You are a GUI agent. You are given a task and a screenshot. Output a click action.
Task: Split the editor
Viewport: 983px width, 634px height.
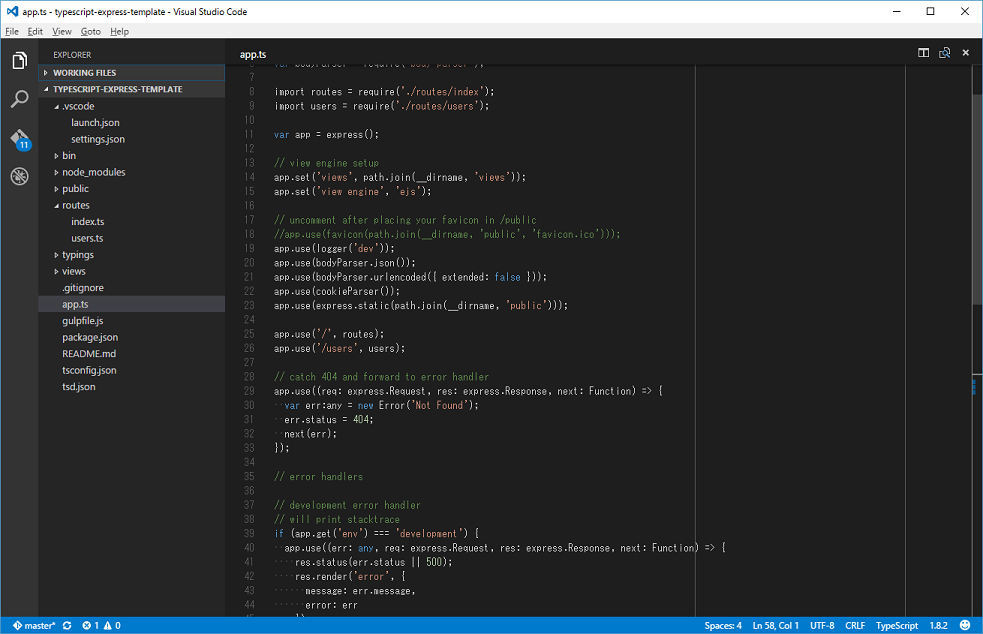click(923, 53)
